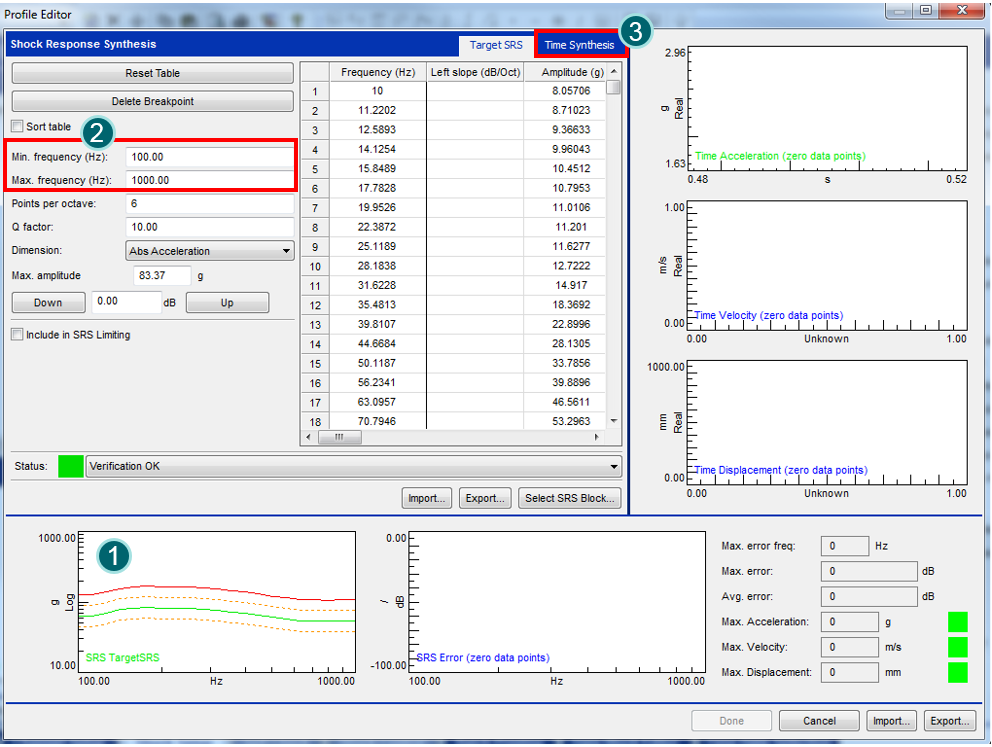This screenshot has width=992, height=747.
Task: Click the table's horizontal scrollbar right arrow
Action: pos(598,438)
